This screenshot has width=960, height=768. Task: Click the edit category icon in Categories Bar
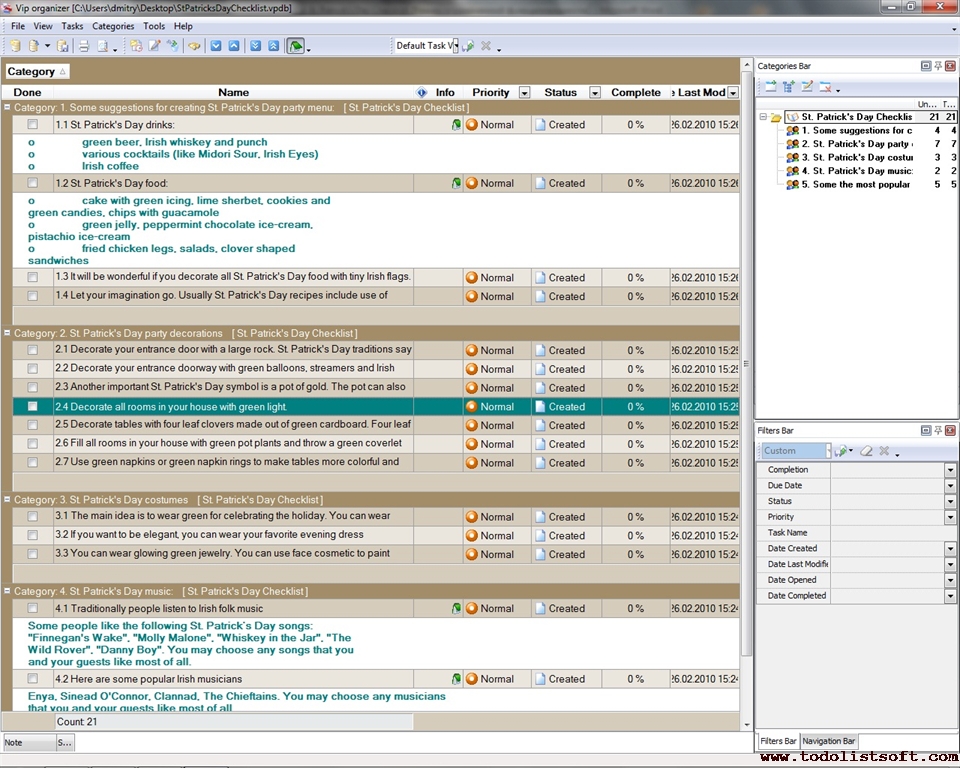point(807,87)
